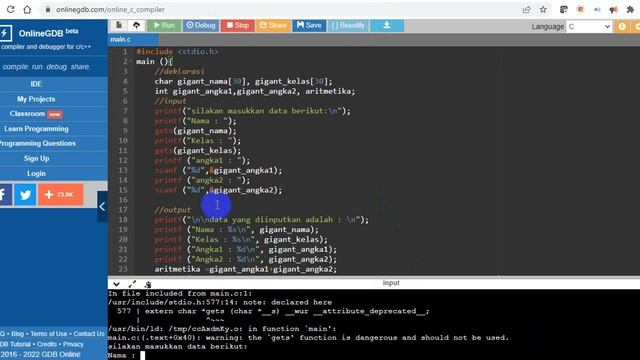This screenshot has height=360, width=640.
Task: Open Programming Questions in the sidebar
Action: (x=38, y=144)
